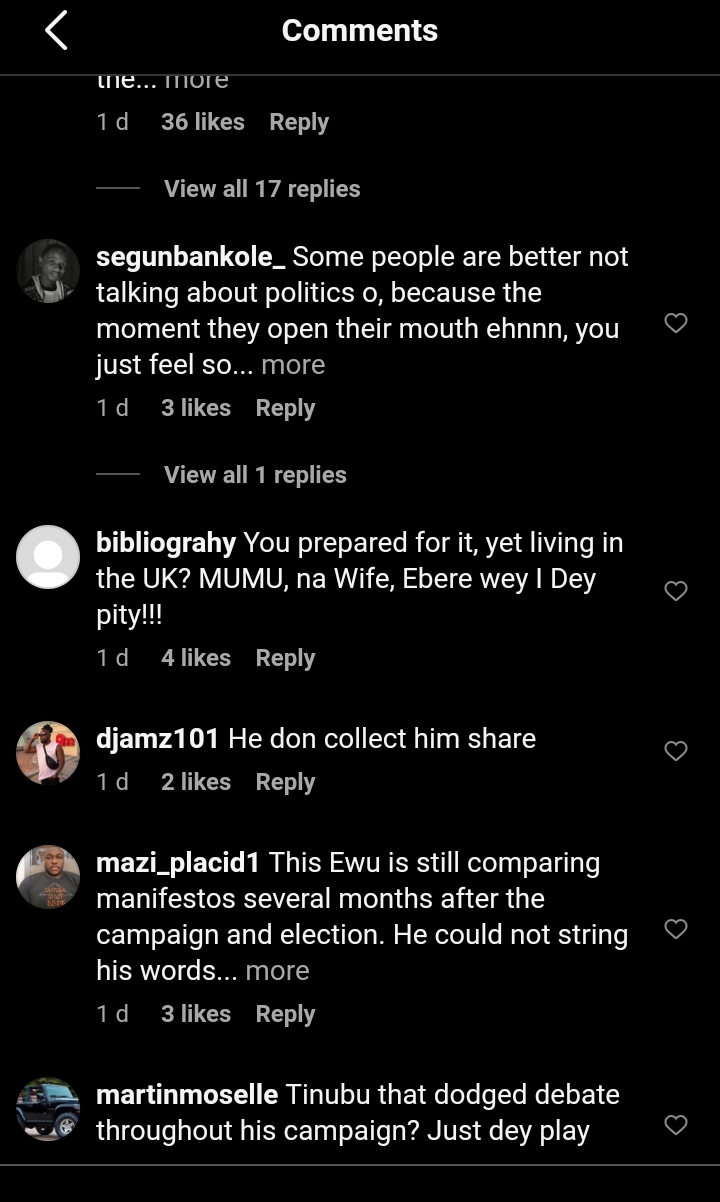Expand mazi_placid1's truncated comment with more
Image resolution: width=720 pixels, height=1202 pixels.
tap(277, 971)
